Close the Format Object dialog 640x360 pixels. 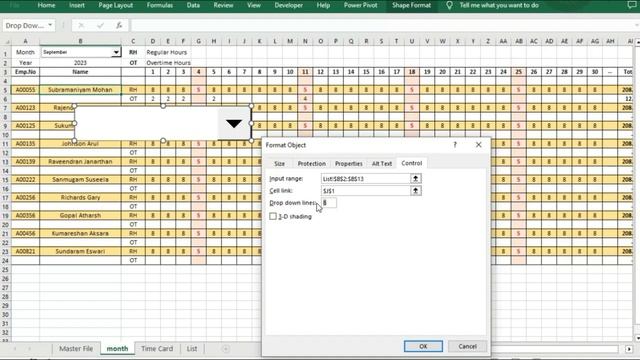[478, 144]
